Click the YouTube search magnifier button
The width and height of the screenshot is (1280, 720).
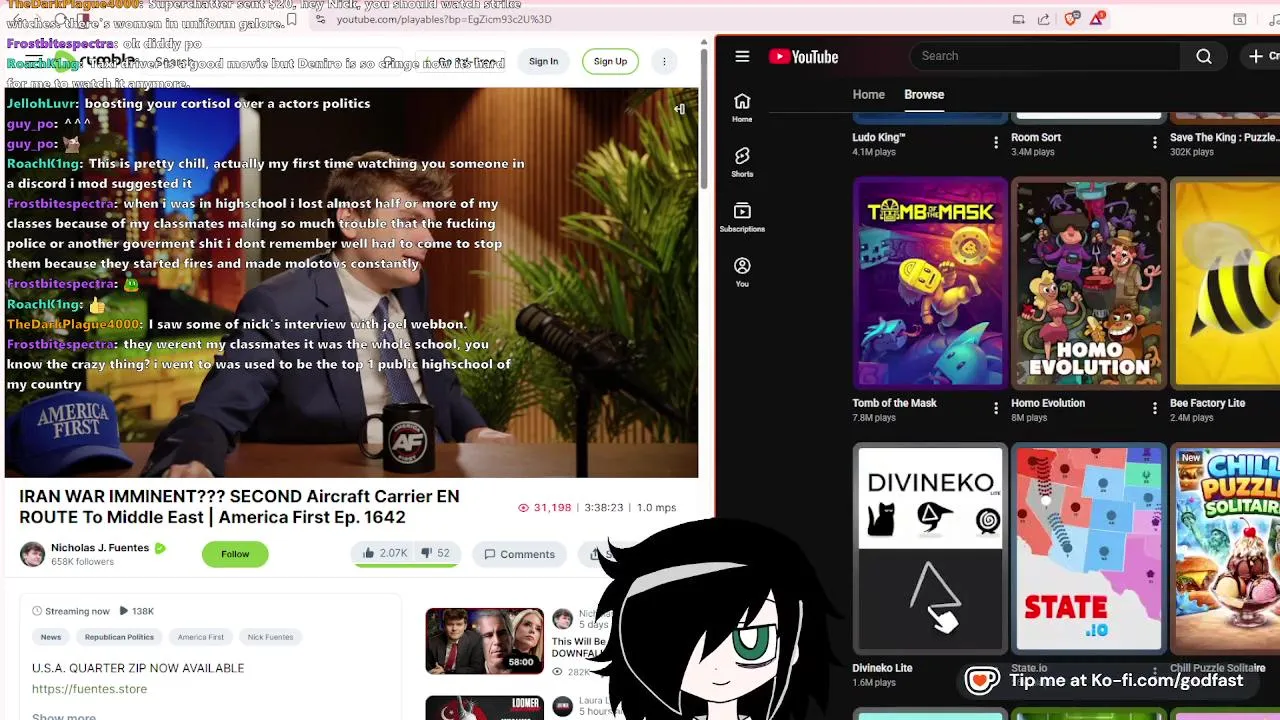click(x=1204, y=56)
